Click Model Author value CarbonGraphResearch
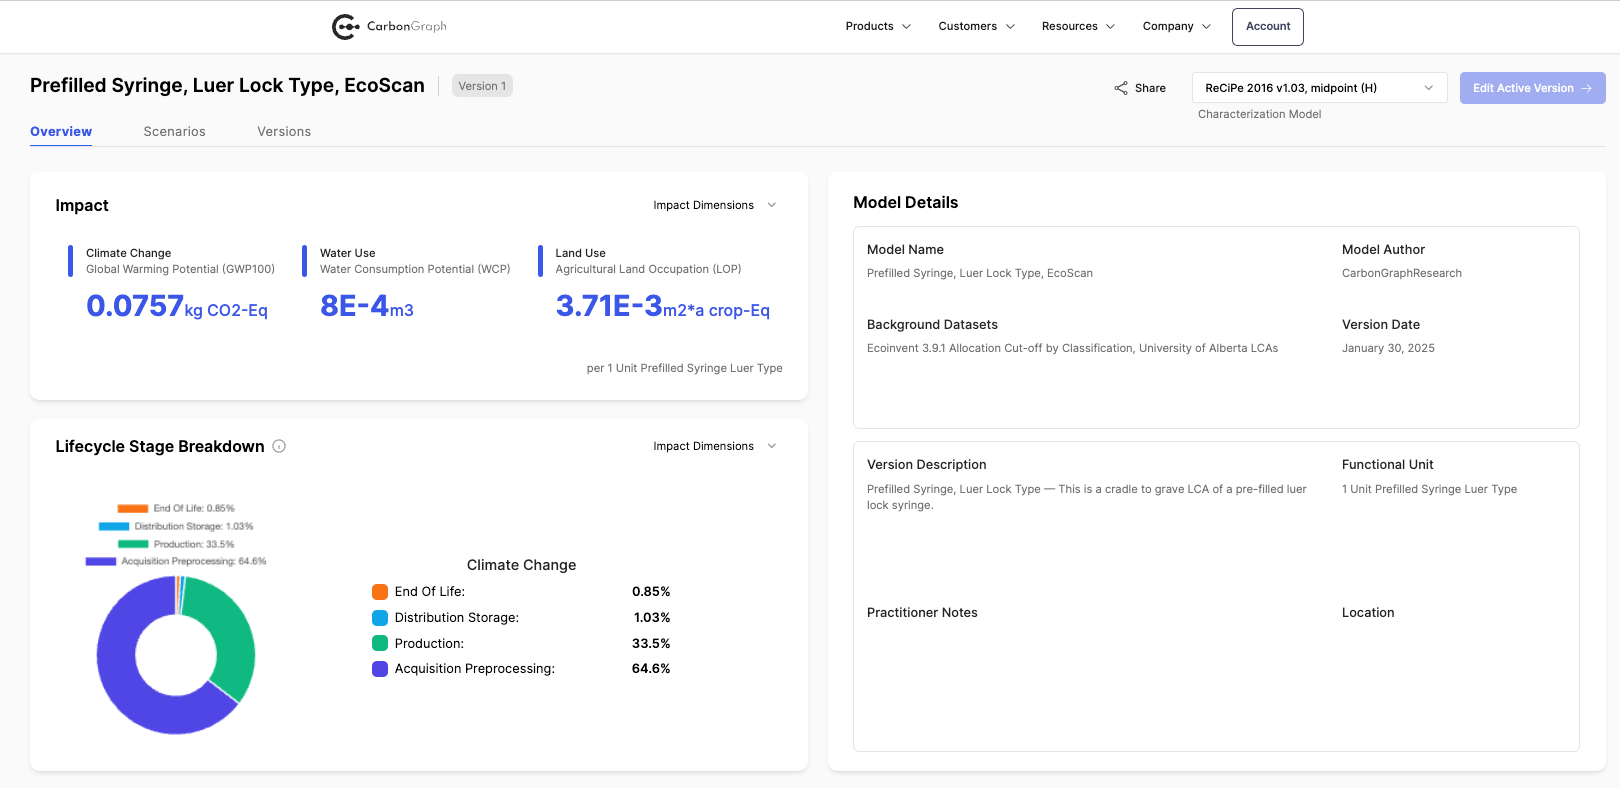Image resolution: width=1620 pixels, height=788 pixels. [1401, 273]
